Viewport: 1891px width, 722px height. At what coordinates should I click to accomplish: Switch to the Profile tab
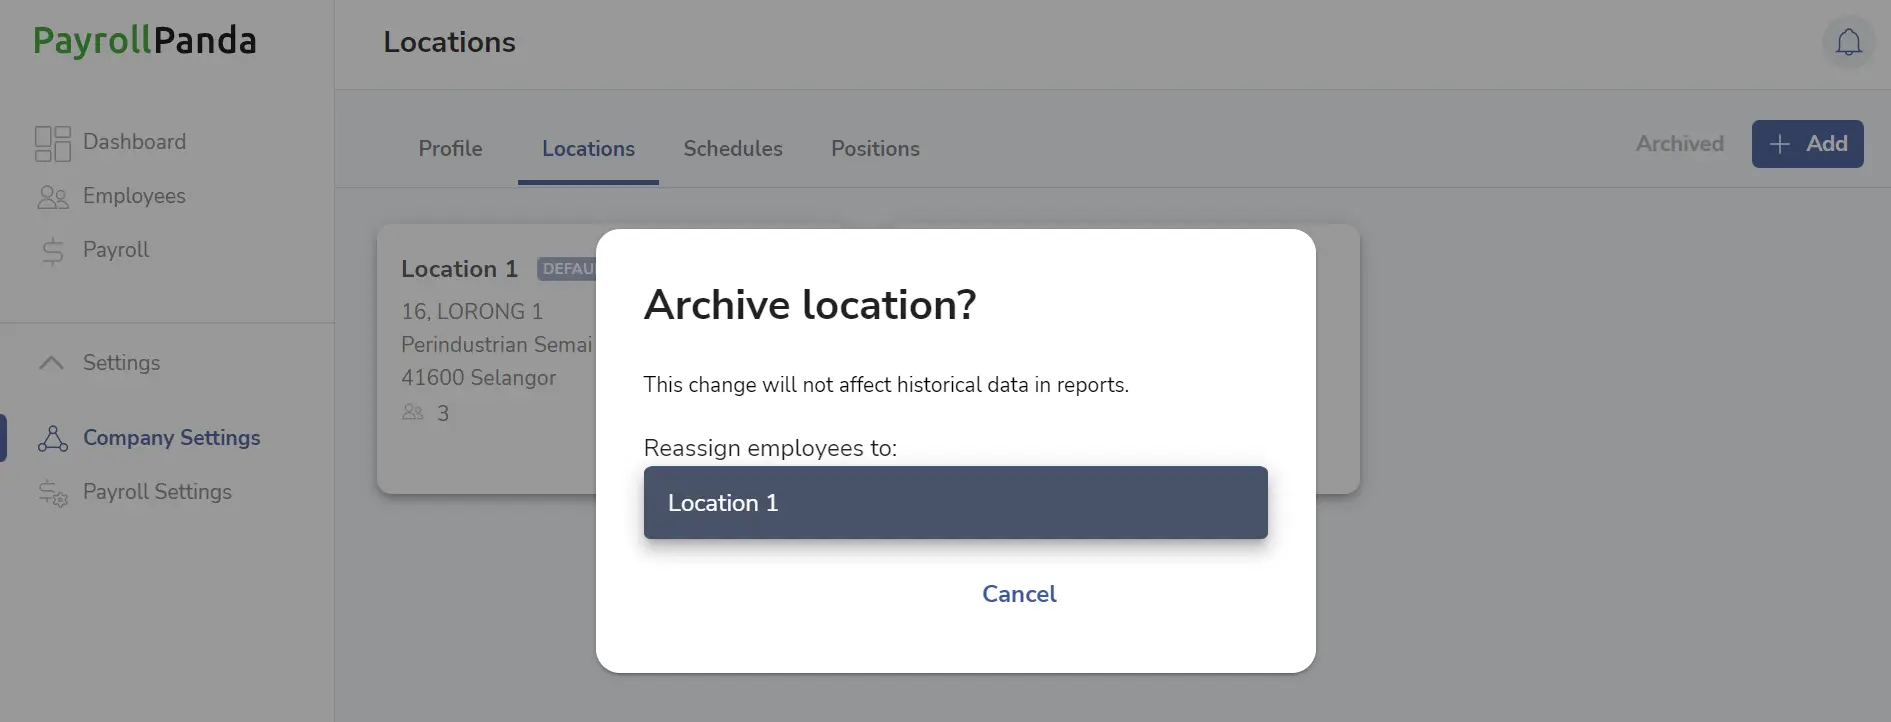(450, 149)
